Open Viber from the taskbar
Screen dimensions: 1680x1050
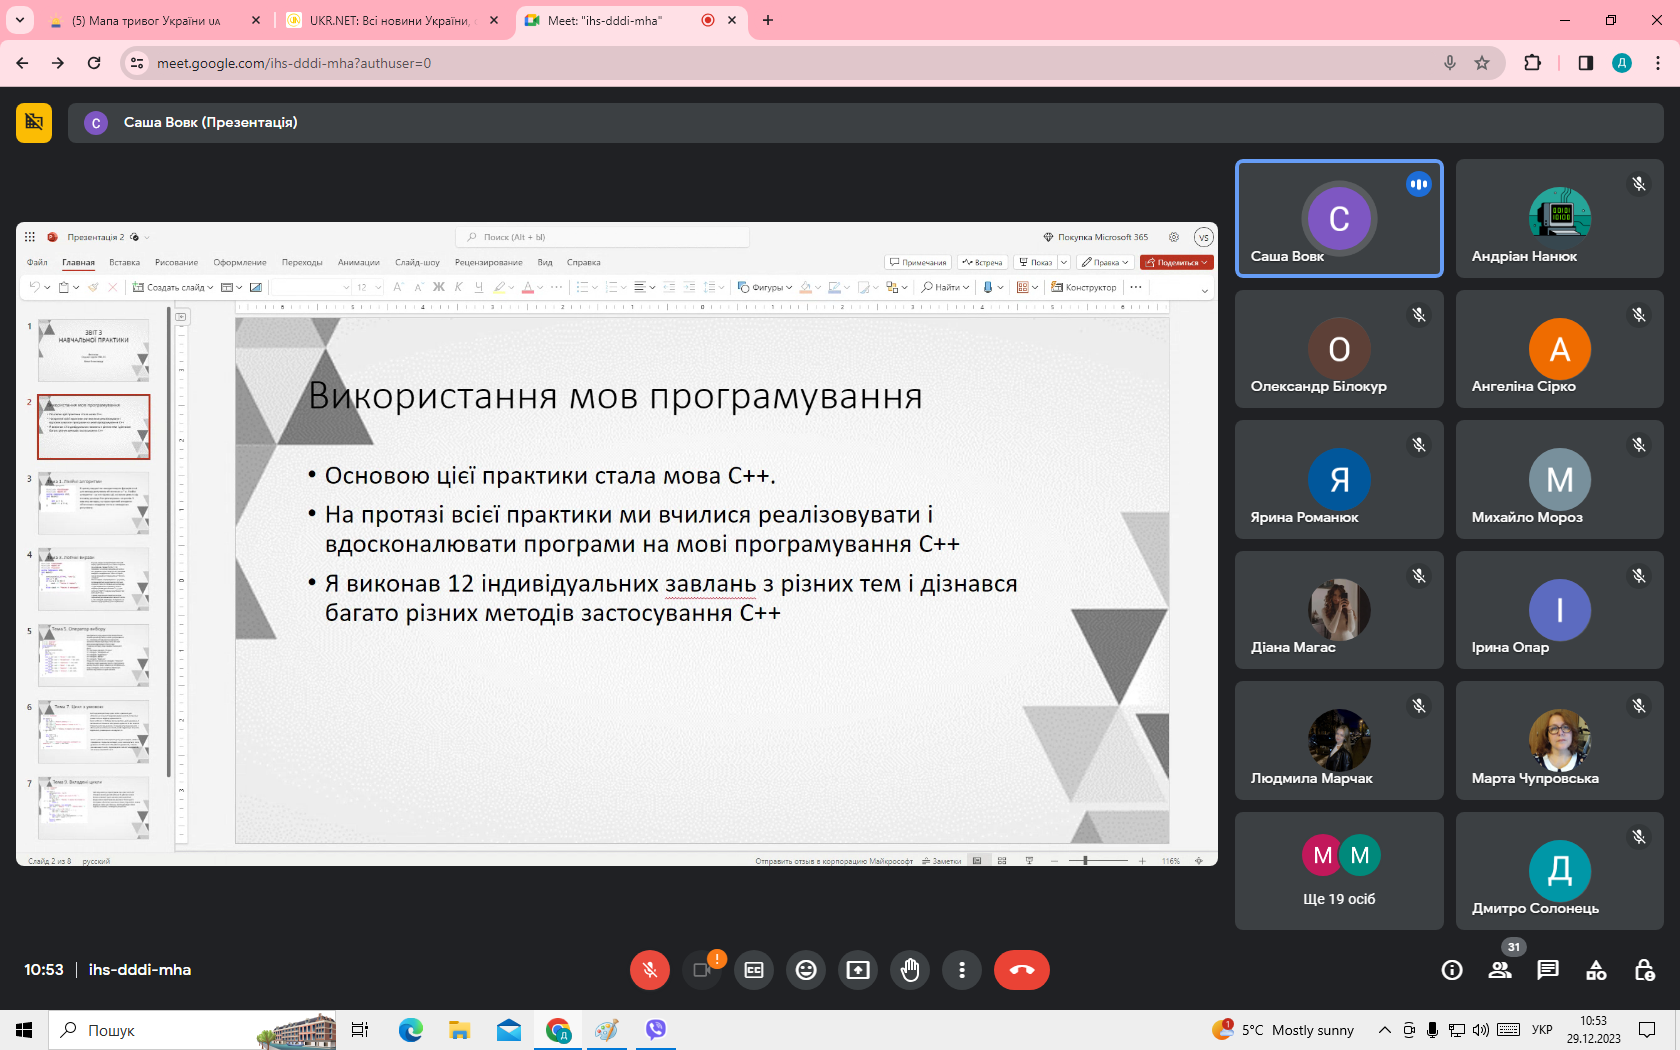(x=655, y=1030)
